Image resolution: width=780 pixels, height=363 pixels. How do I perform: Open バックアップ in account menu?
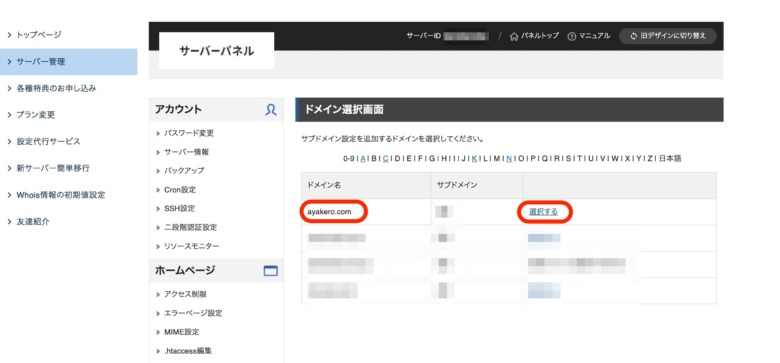pyautogui.click(x=184, y=171)
